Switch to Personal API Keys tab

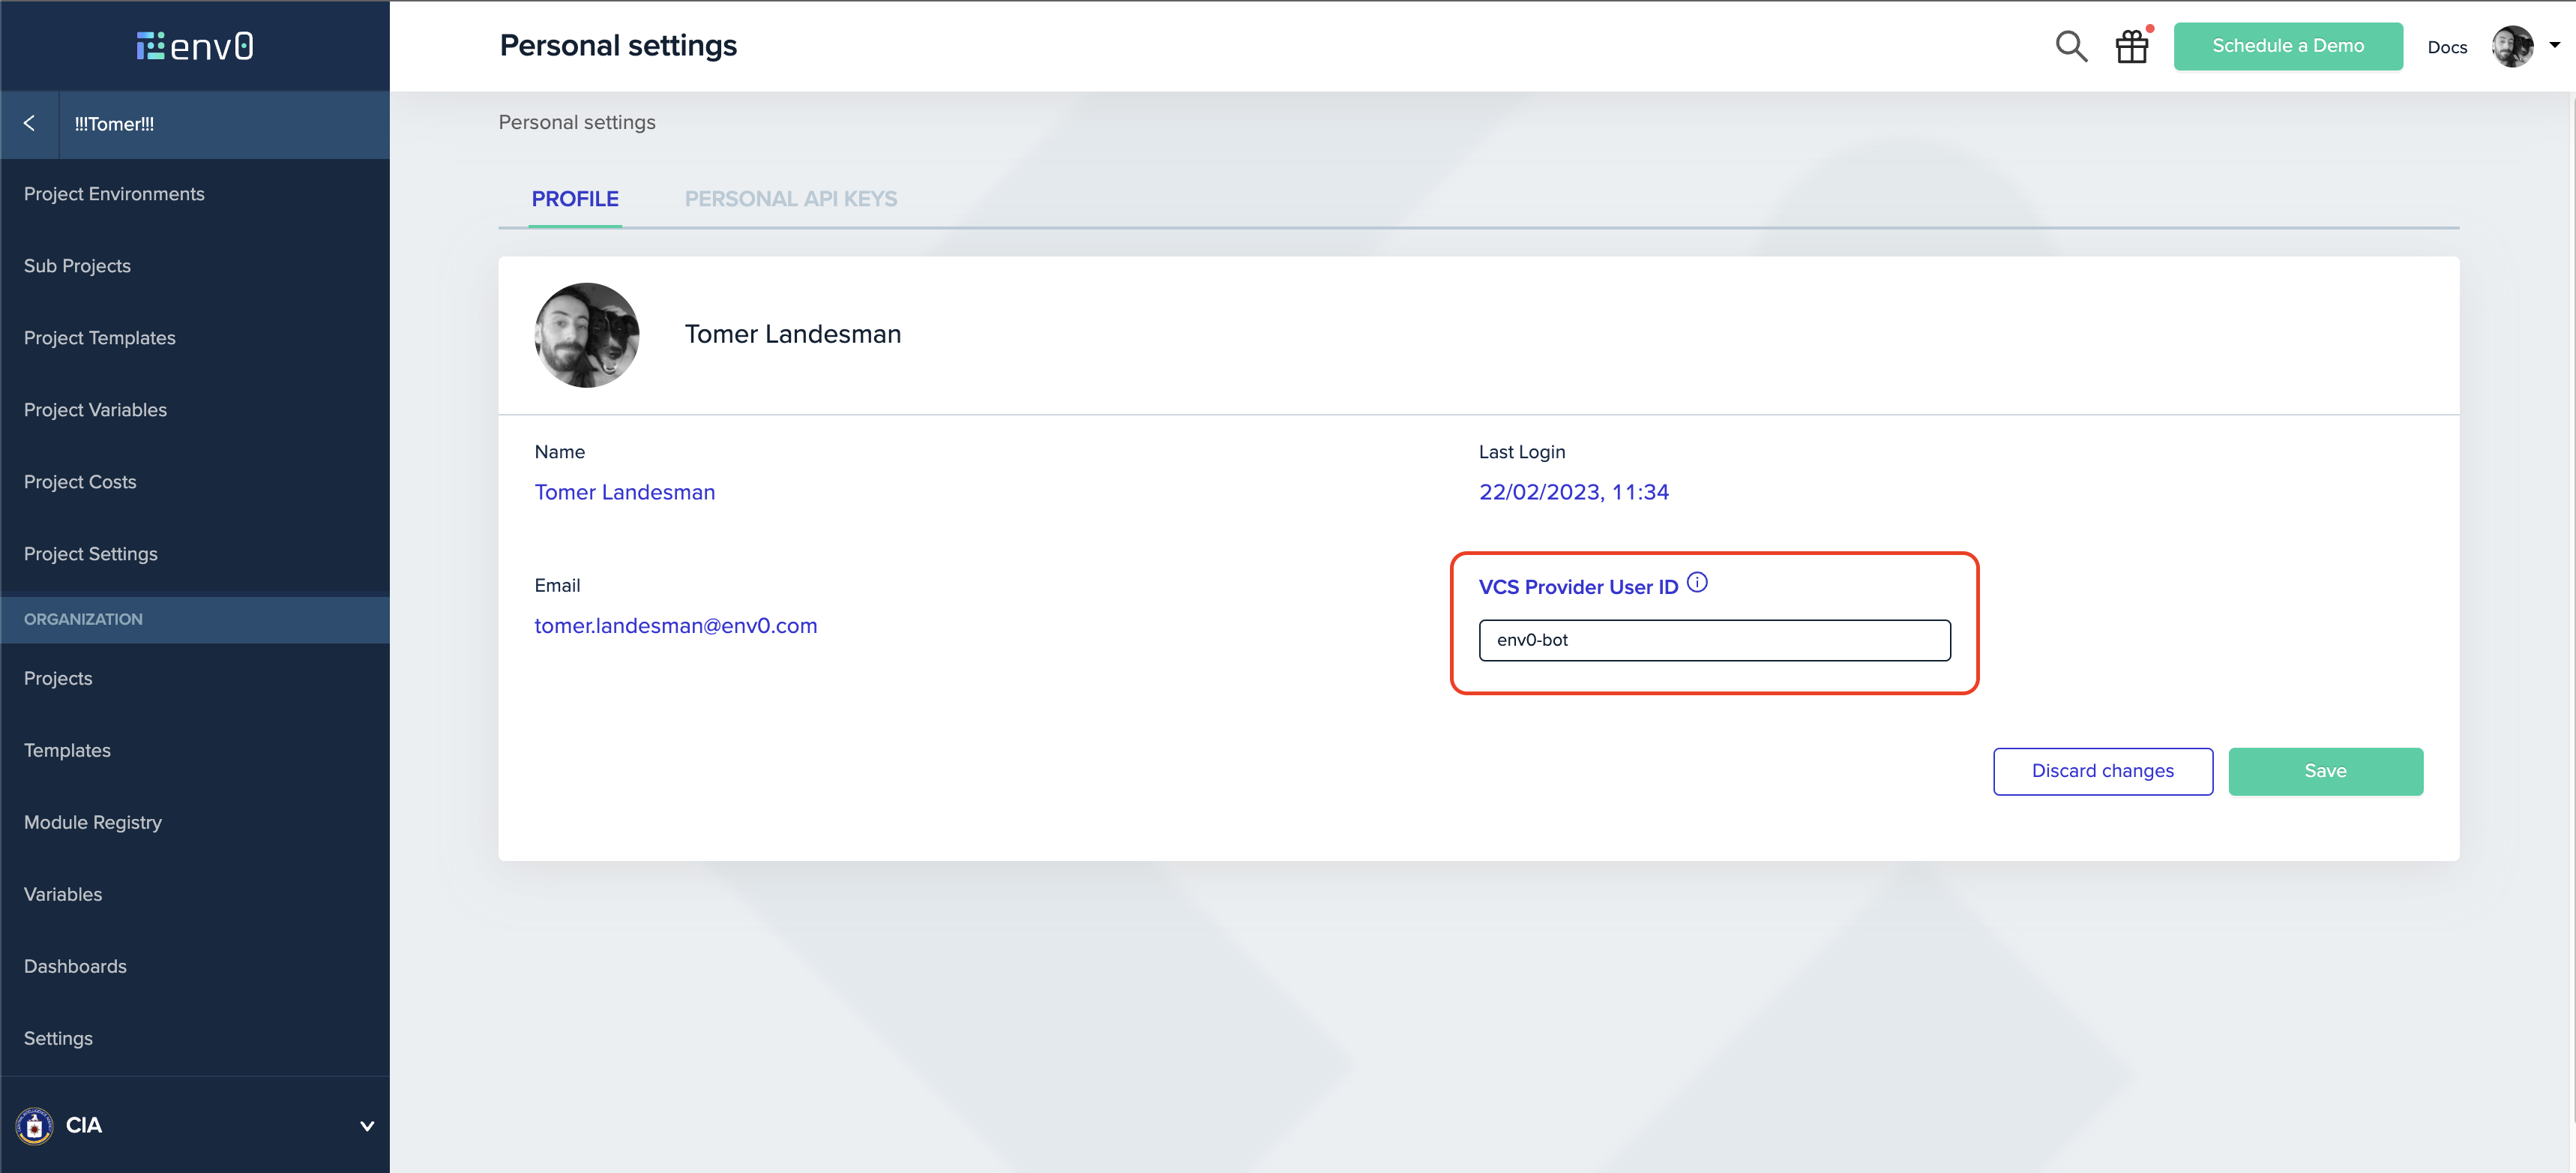[790, 199]
